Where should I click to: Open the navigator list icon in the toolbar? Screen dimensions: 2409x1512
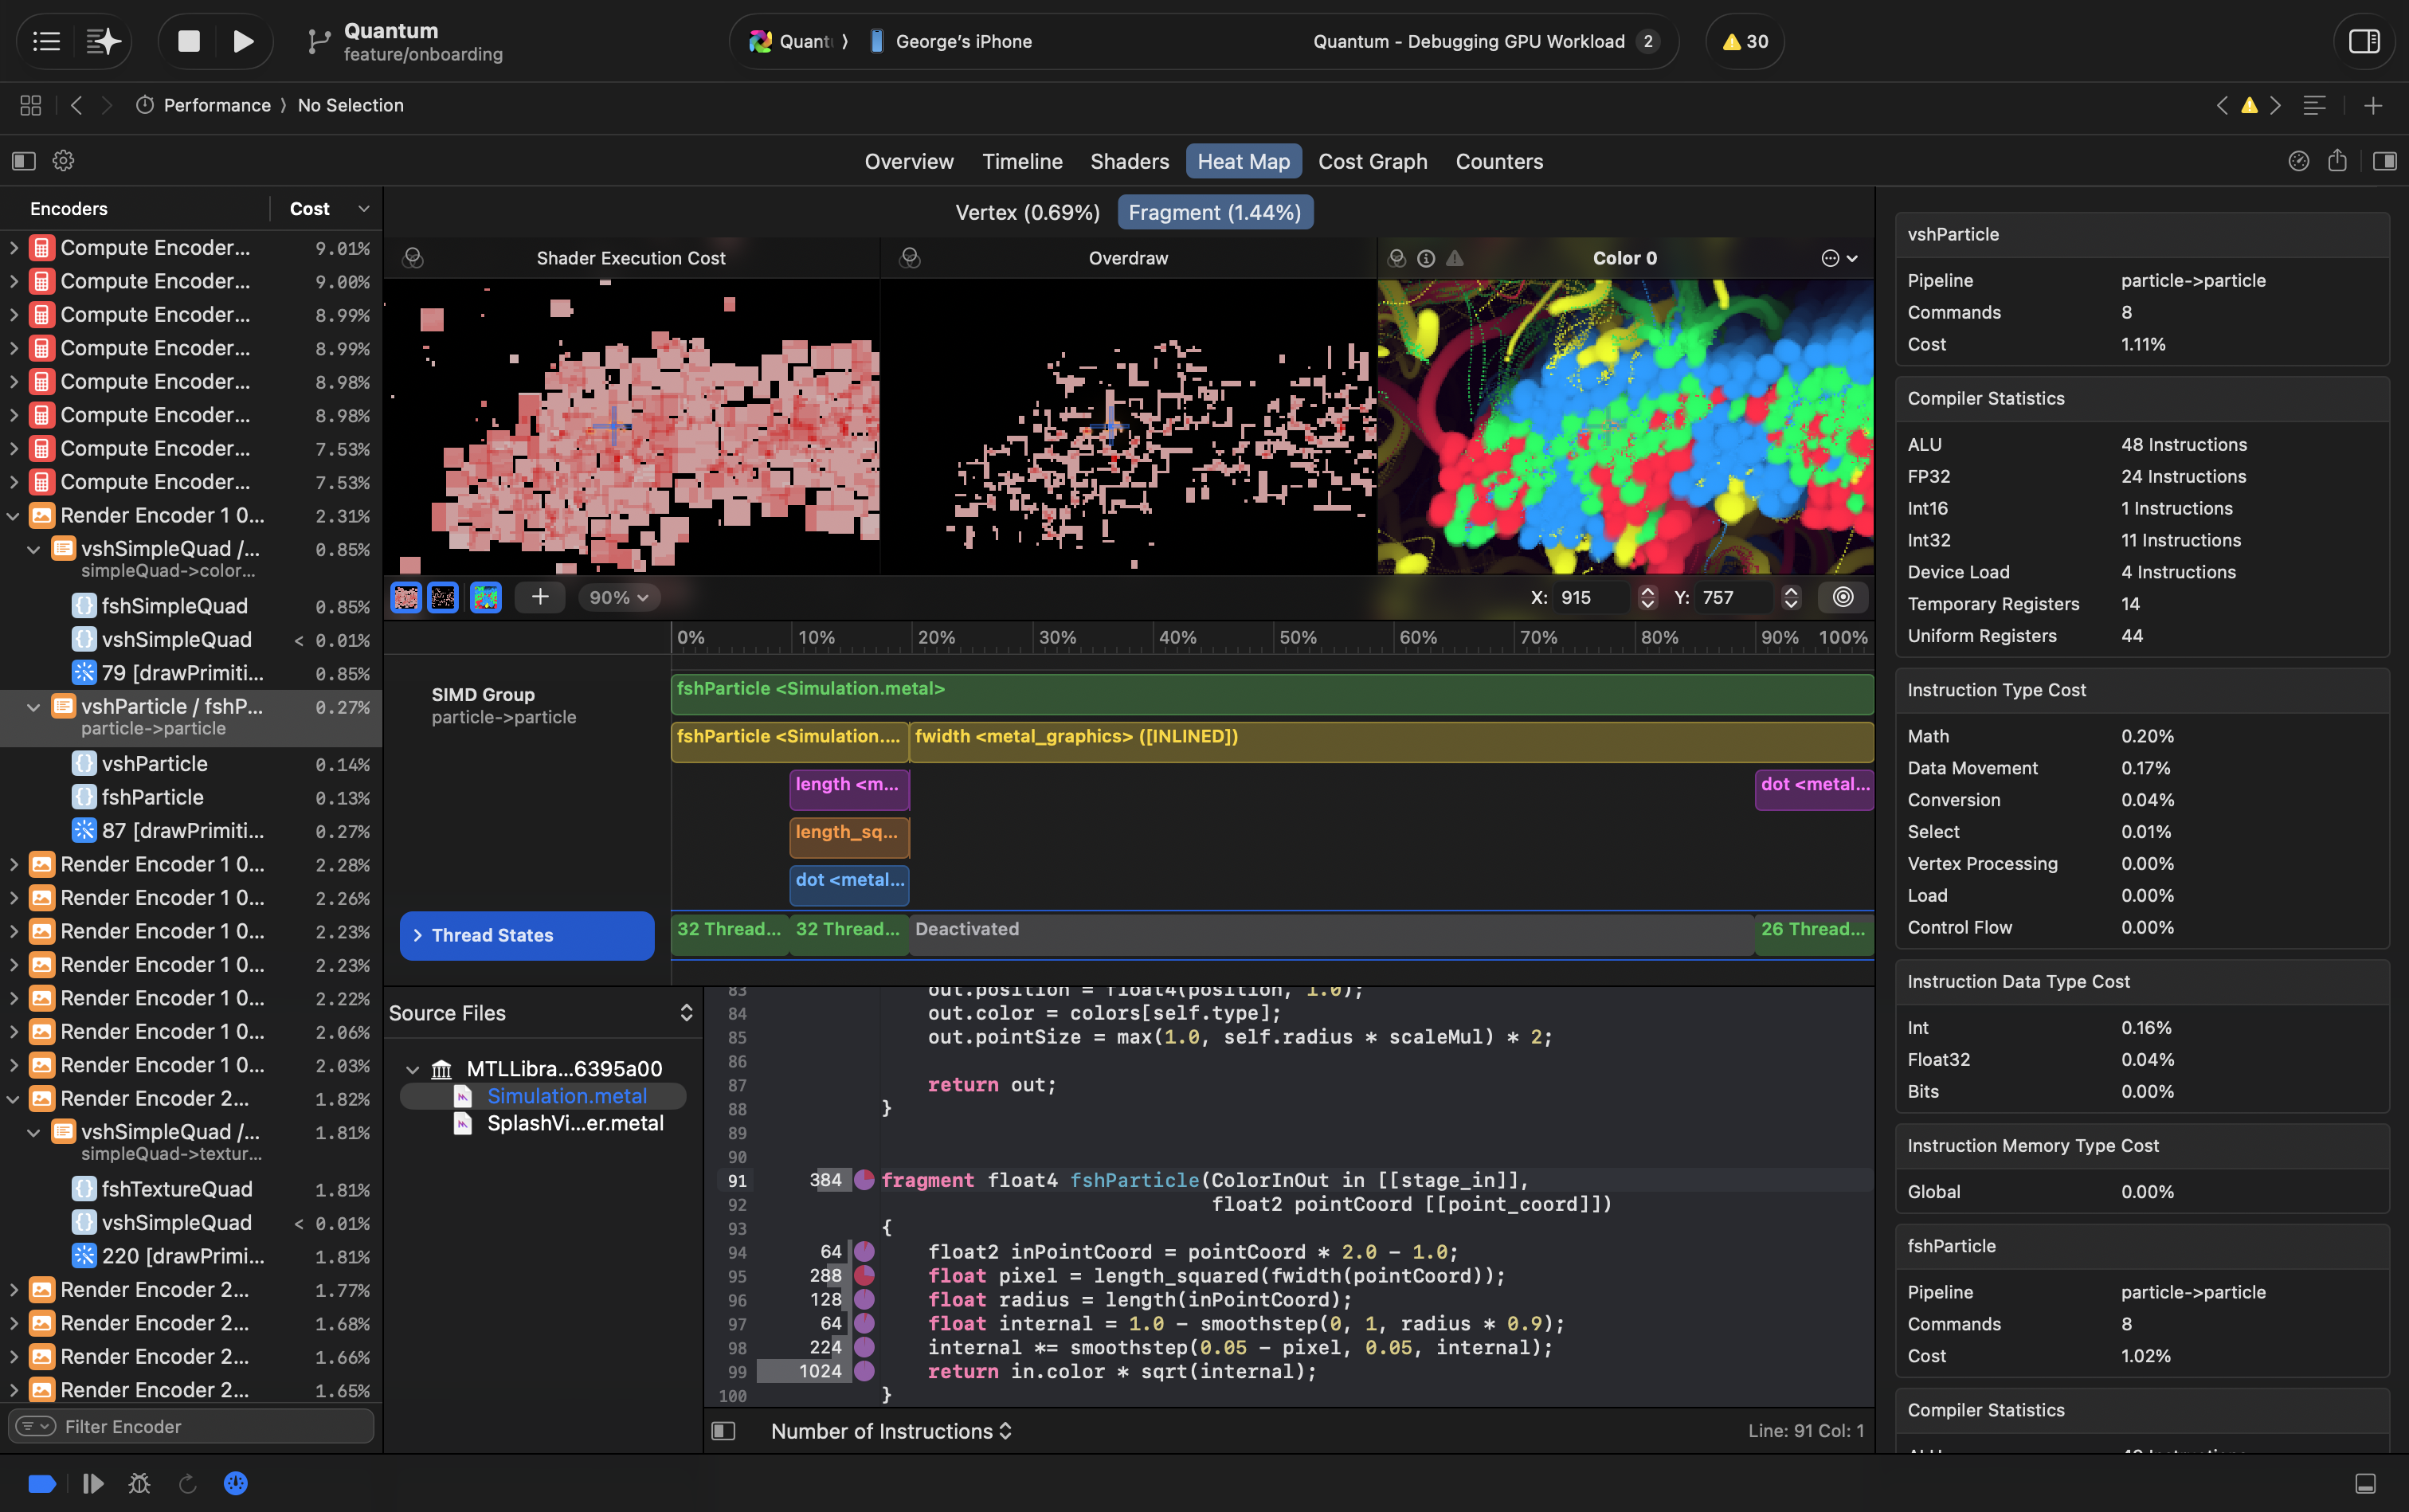(x=46, y=41)
